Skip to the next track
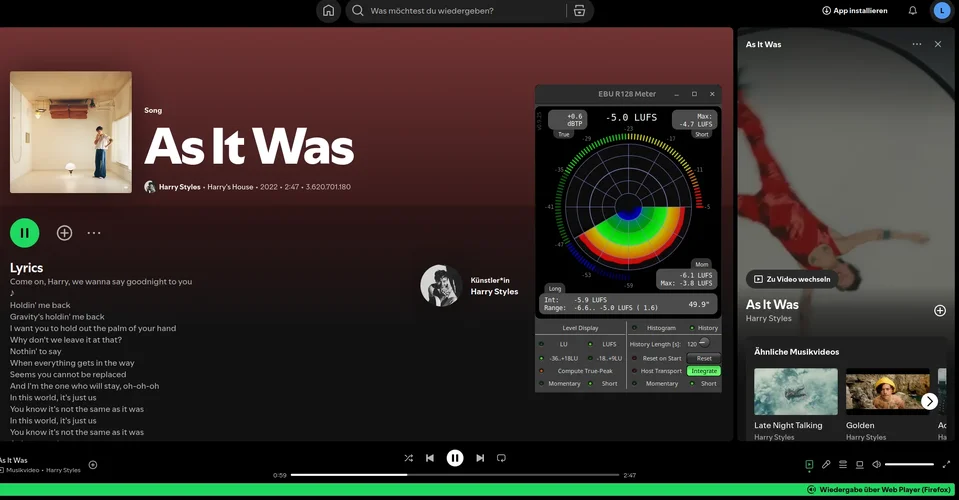The width and height of the screenshot is (959, 500). [480, 458]
